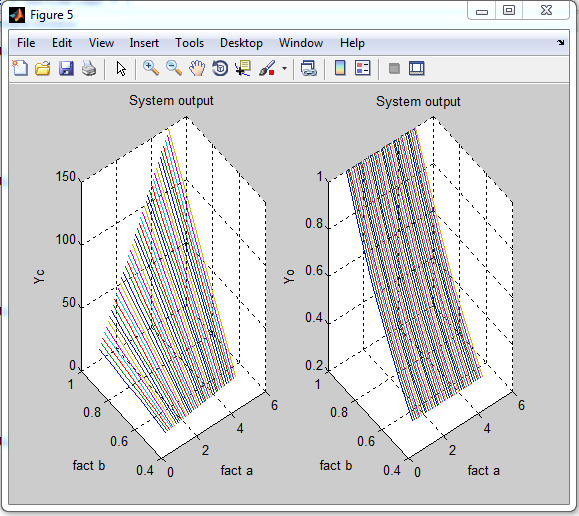Insert a colorbar using the toolbar icon
Viewport: 579px width, 516px height.
[x=340, y=68]
